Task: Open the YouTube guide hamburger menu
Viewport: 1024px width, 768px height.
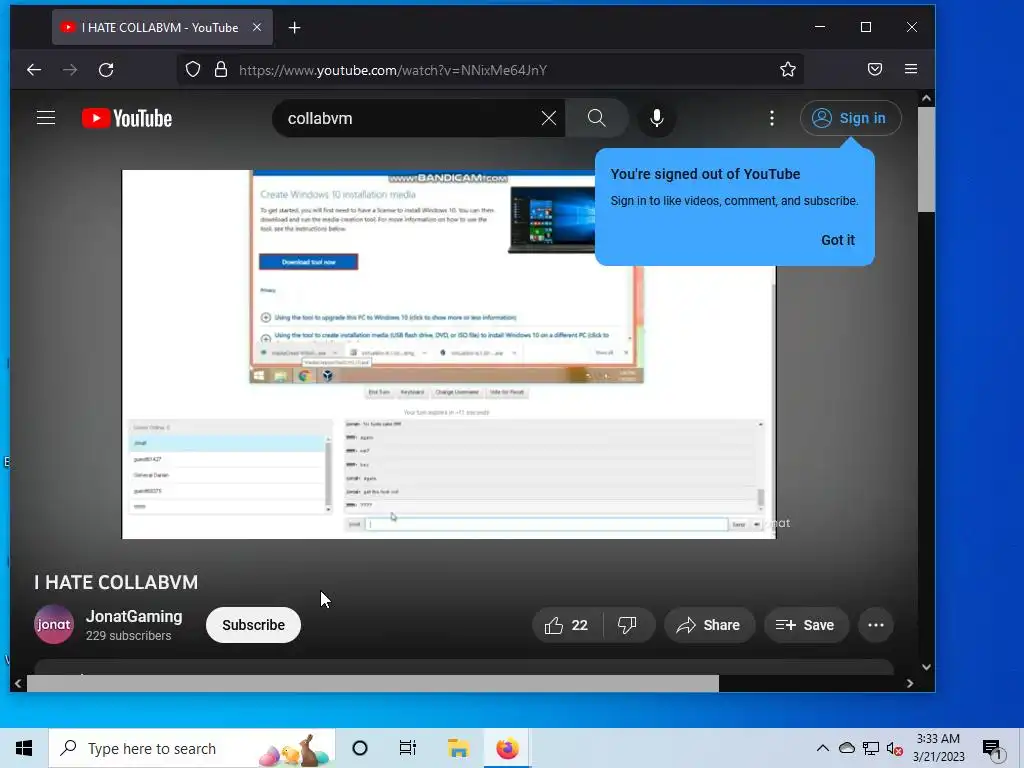Action: click(46, 118)
